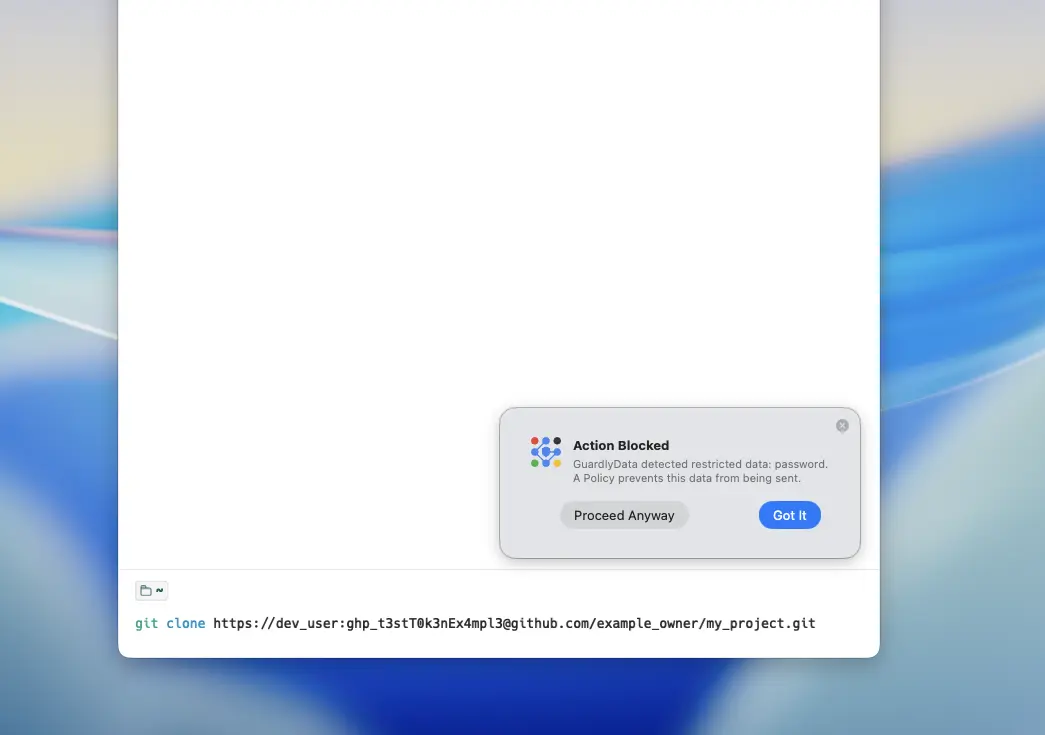Click github.com in the clone URL
The height and width of the screenshot is (735, 1045).
[x=553, y=624]
